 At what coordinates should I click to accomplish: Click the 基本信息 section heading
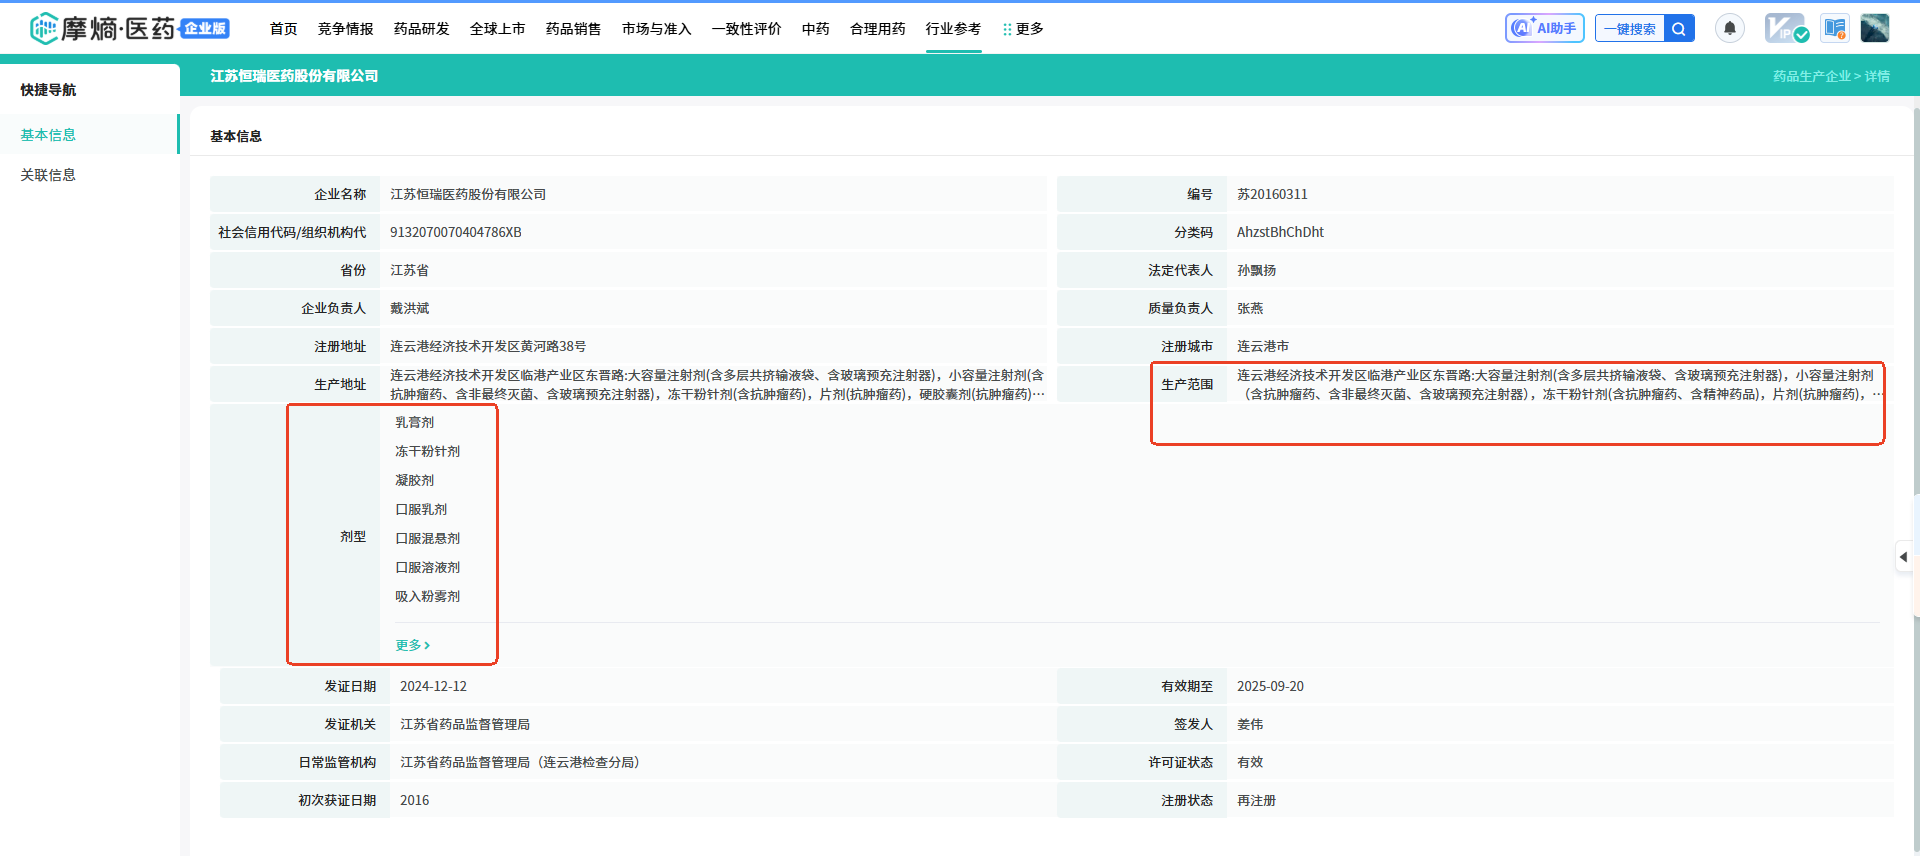(x=236, y=136)
